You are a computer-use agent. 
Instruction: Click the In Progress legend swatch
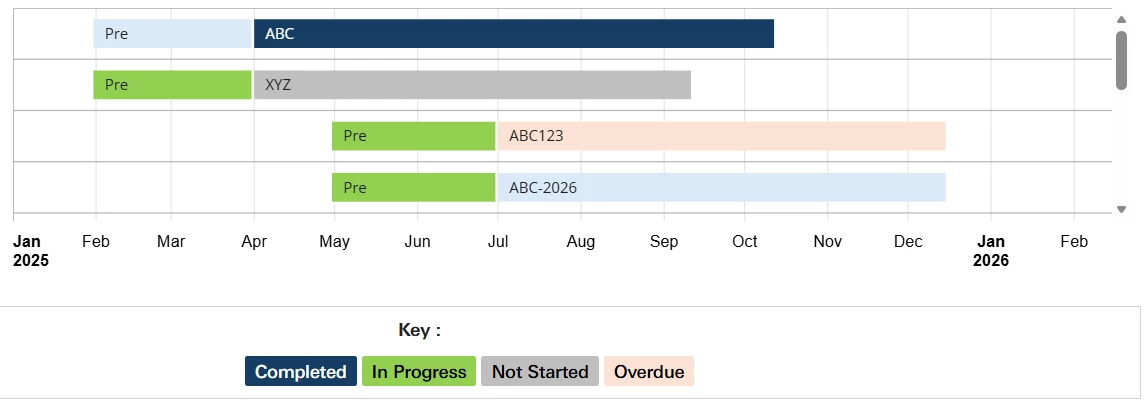click(419, 371)
